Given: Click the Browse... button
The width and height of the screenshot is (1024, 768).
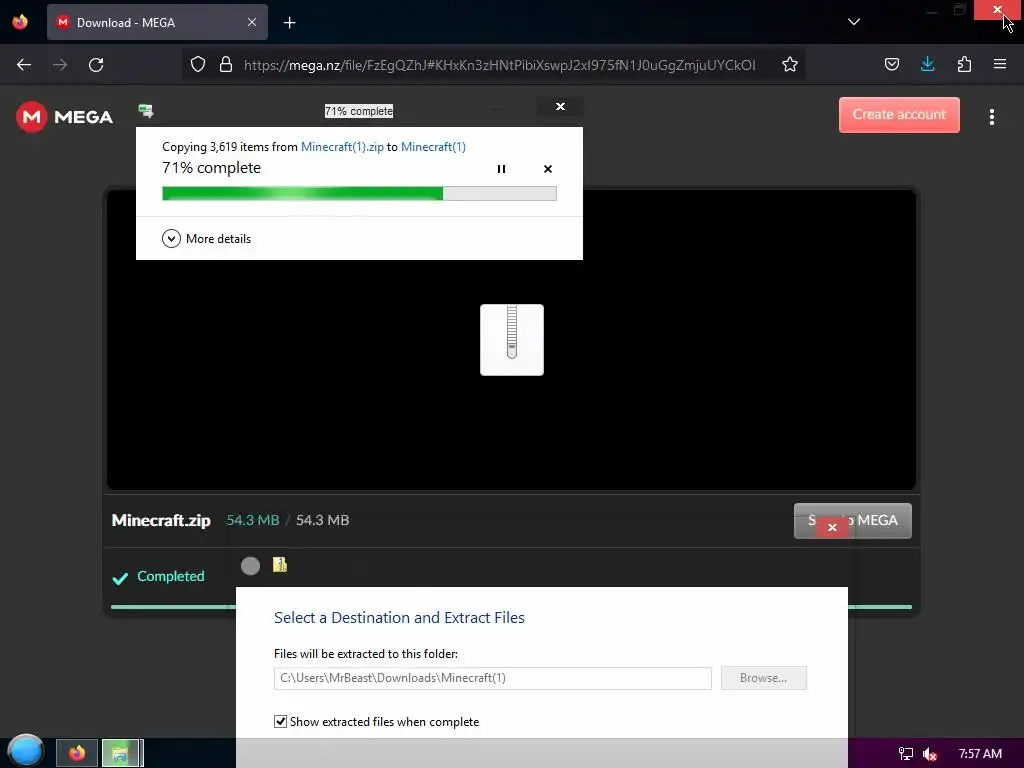Looking at the screenshot, I should pyautogui.click(x=763, y=678).
